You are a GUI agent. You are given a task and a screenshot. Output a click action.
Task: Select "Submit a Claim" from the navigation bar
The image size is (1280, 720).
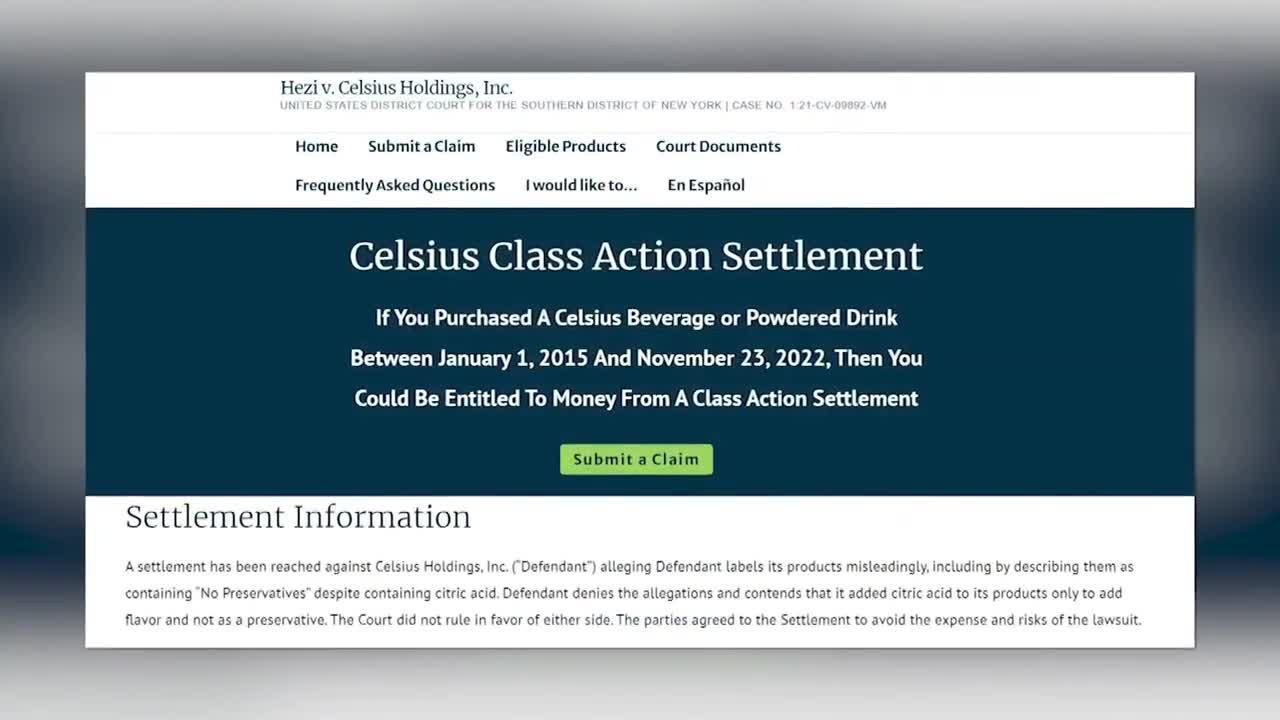tap(421, 146)
